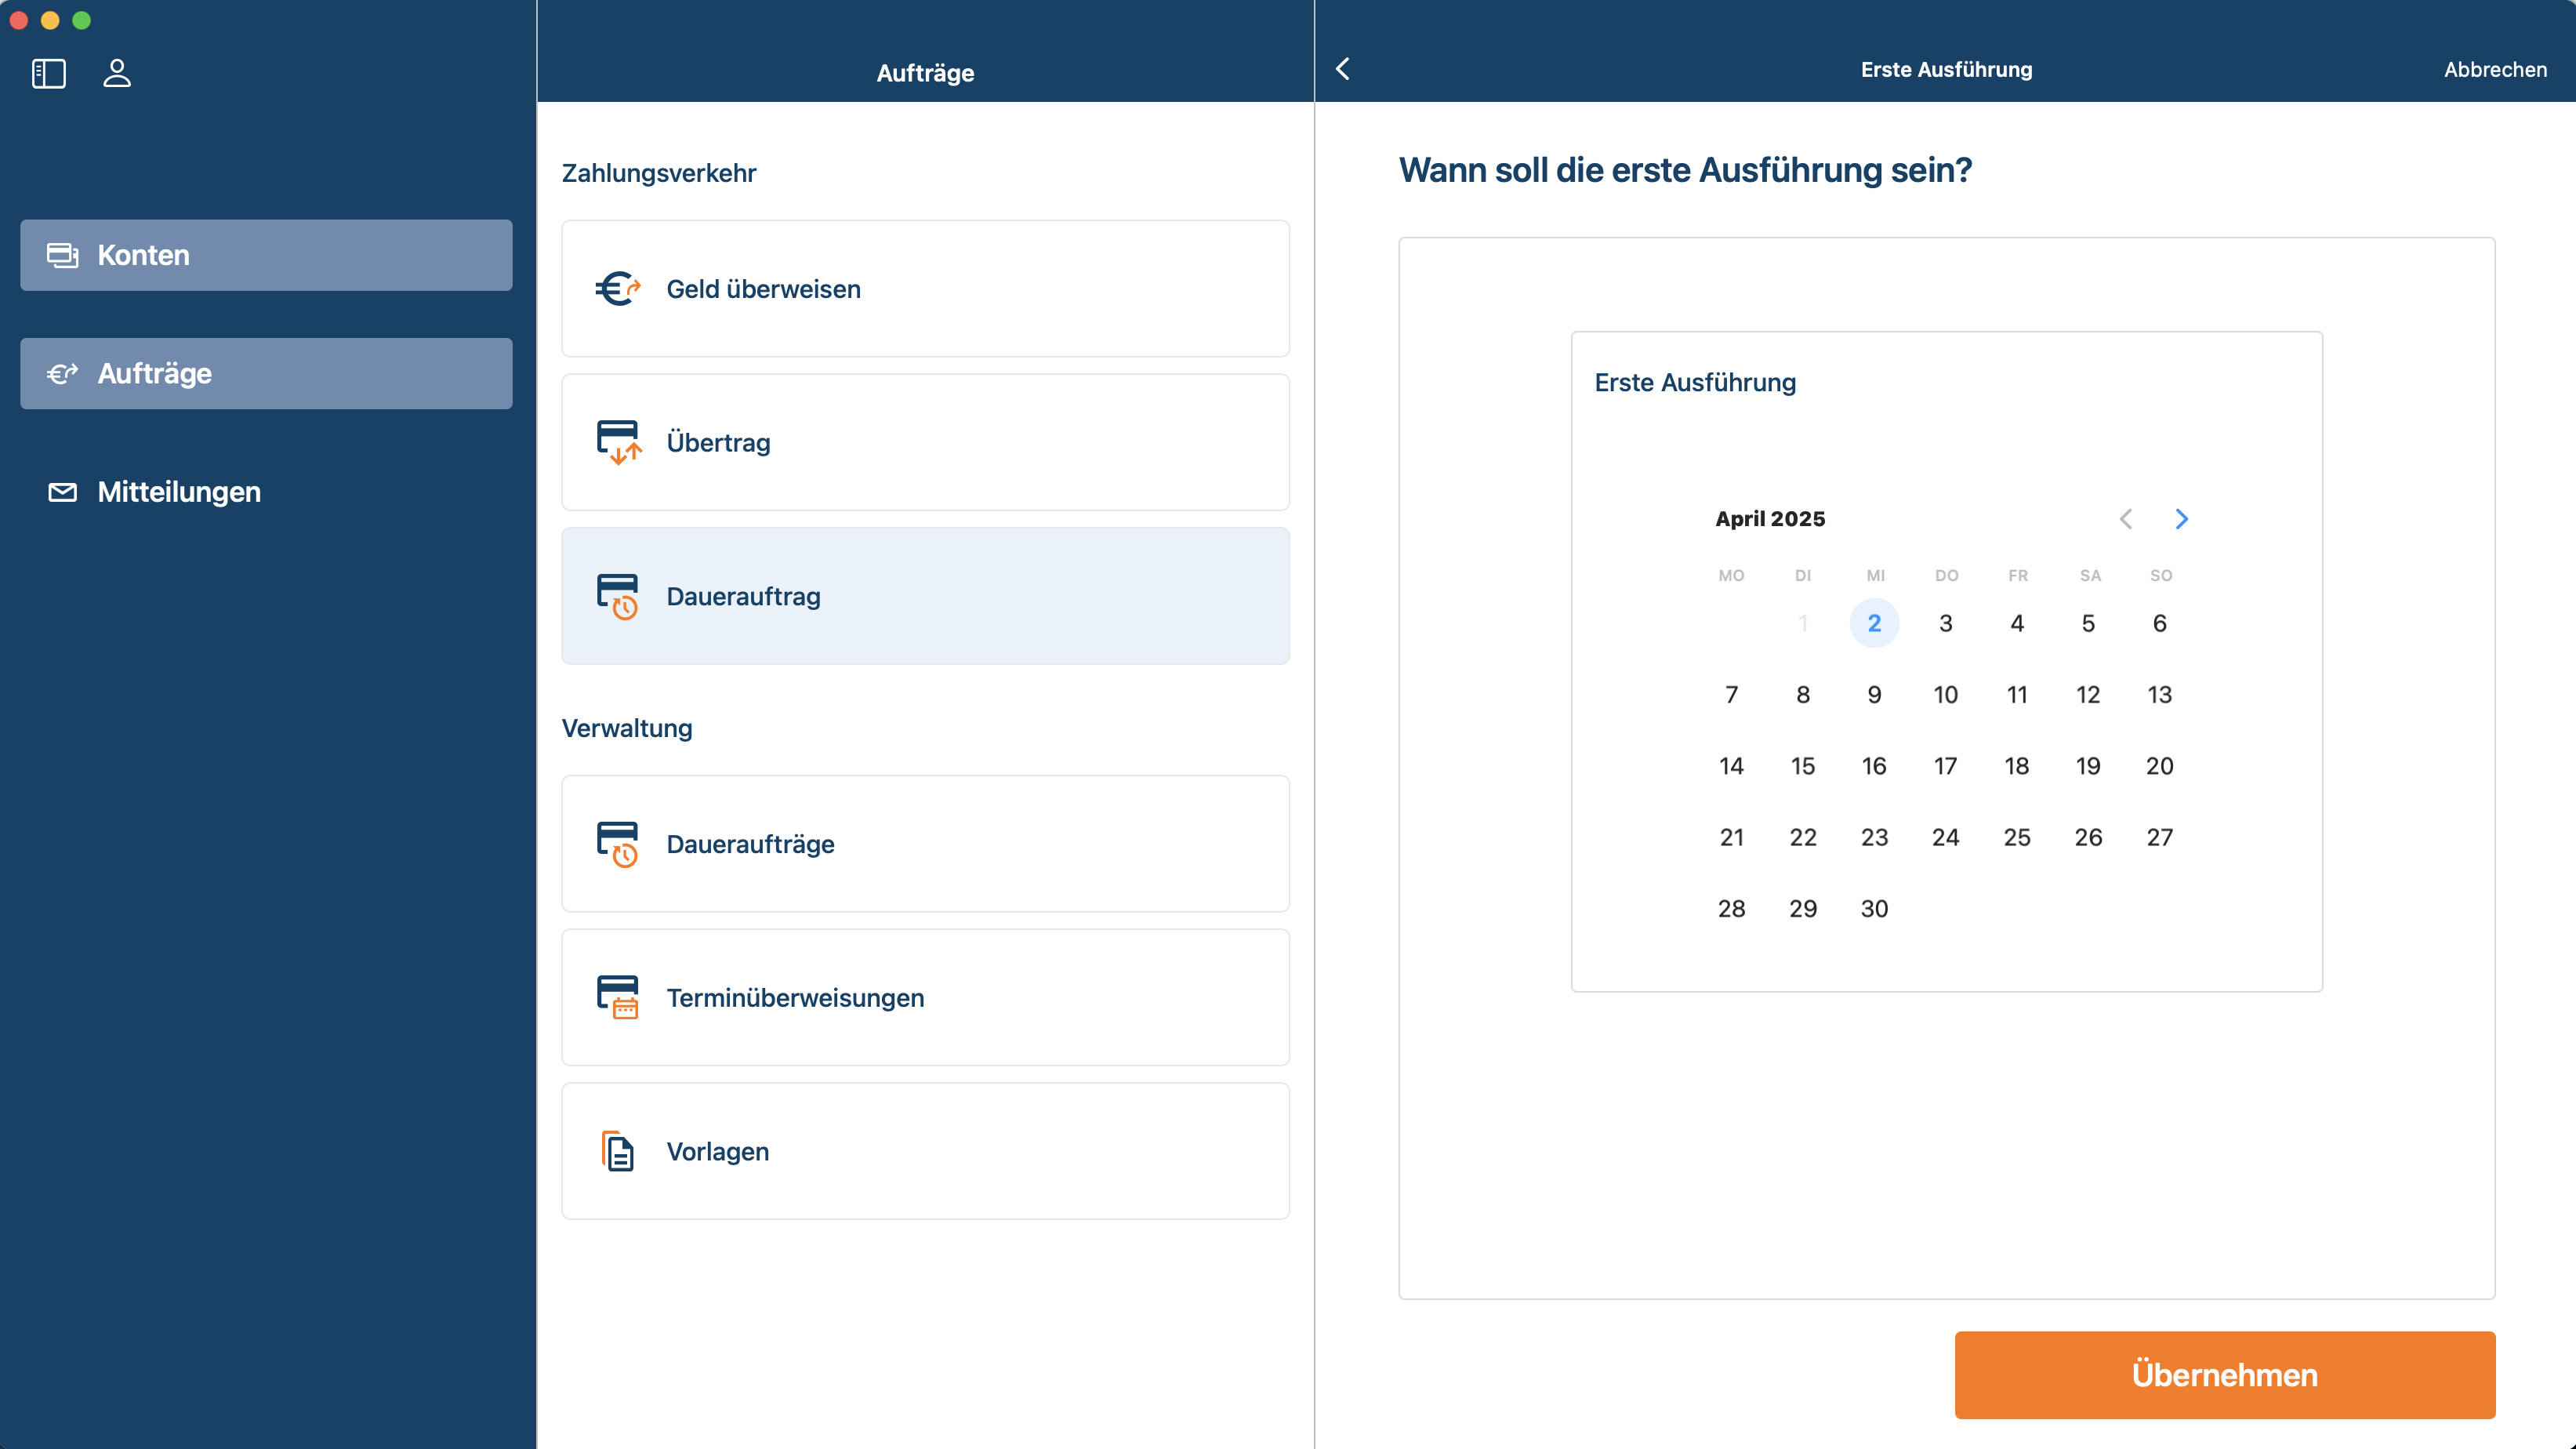Select April 12 in the calendar

2088,694
